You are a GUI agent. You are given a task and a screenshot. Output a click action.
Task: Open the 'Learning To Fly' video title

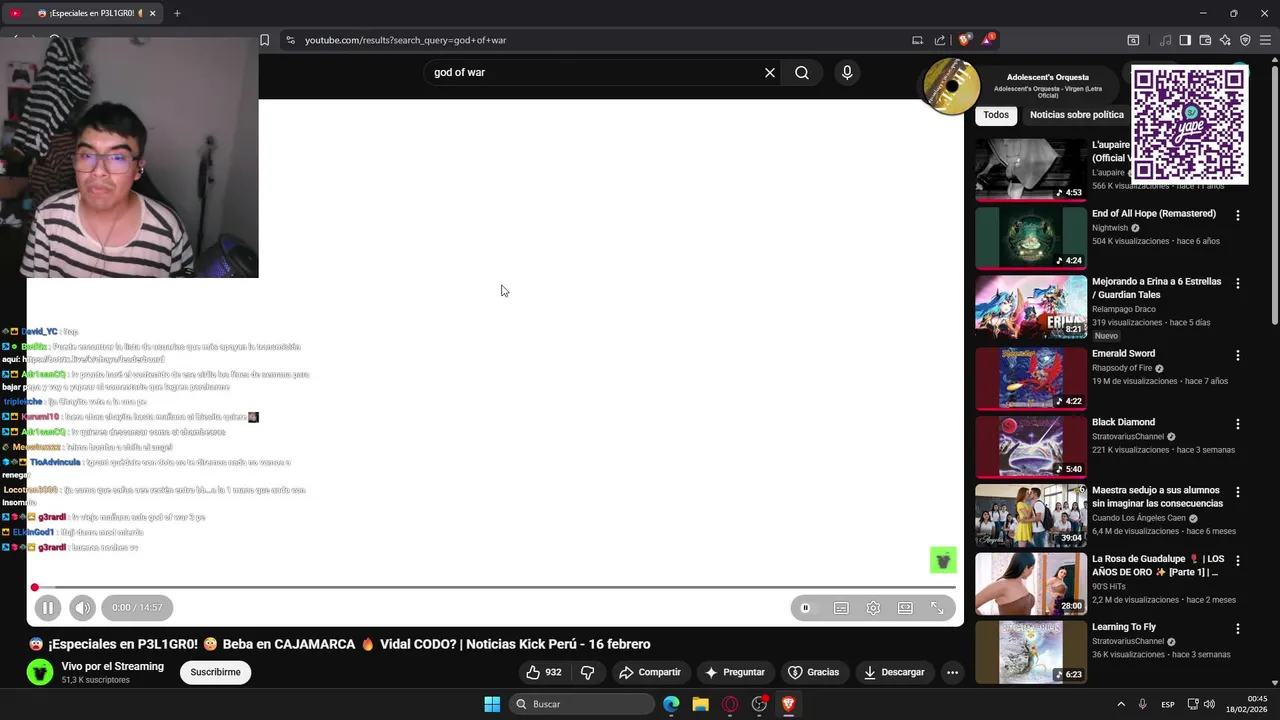coord(1124,627)
